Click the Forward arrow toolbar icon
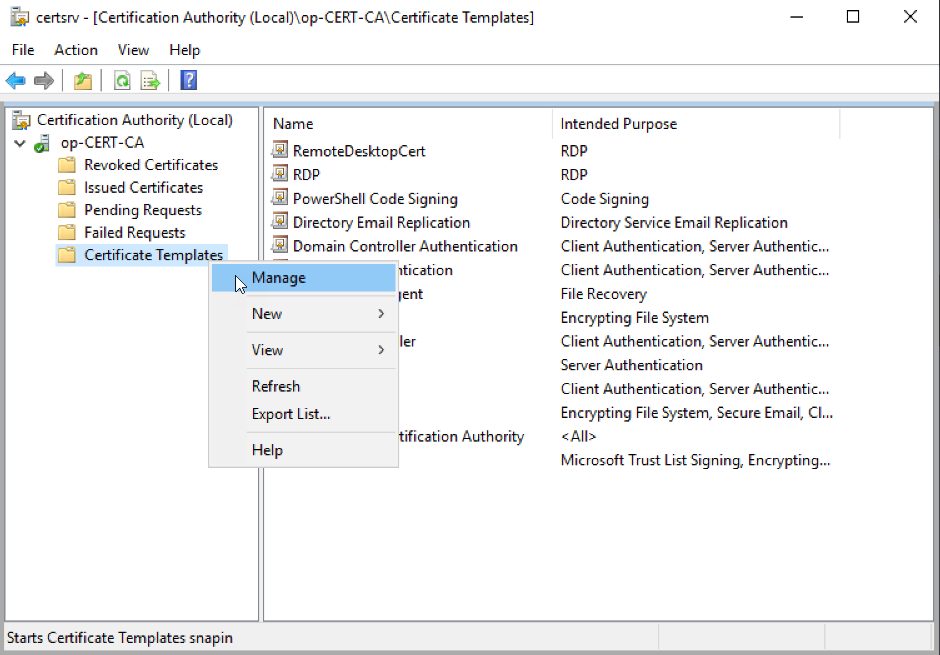The image size is (940, 655). pos(44,80)
